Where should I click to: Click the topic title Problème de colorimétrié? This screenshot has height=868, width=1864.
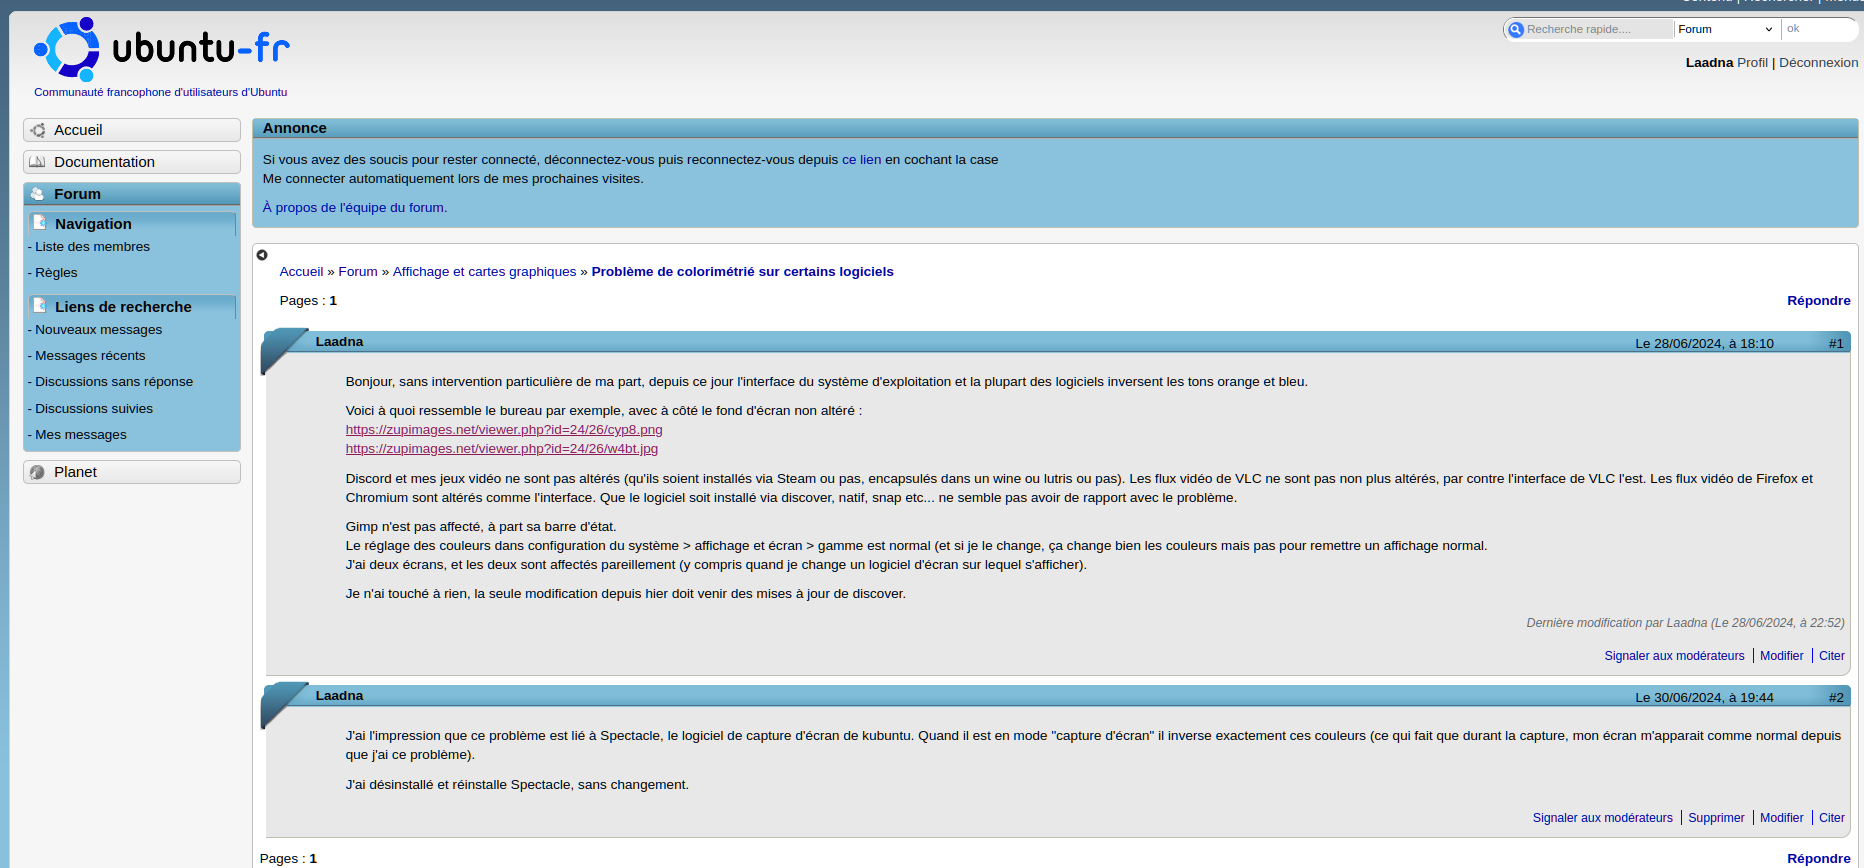742,272
